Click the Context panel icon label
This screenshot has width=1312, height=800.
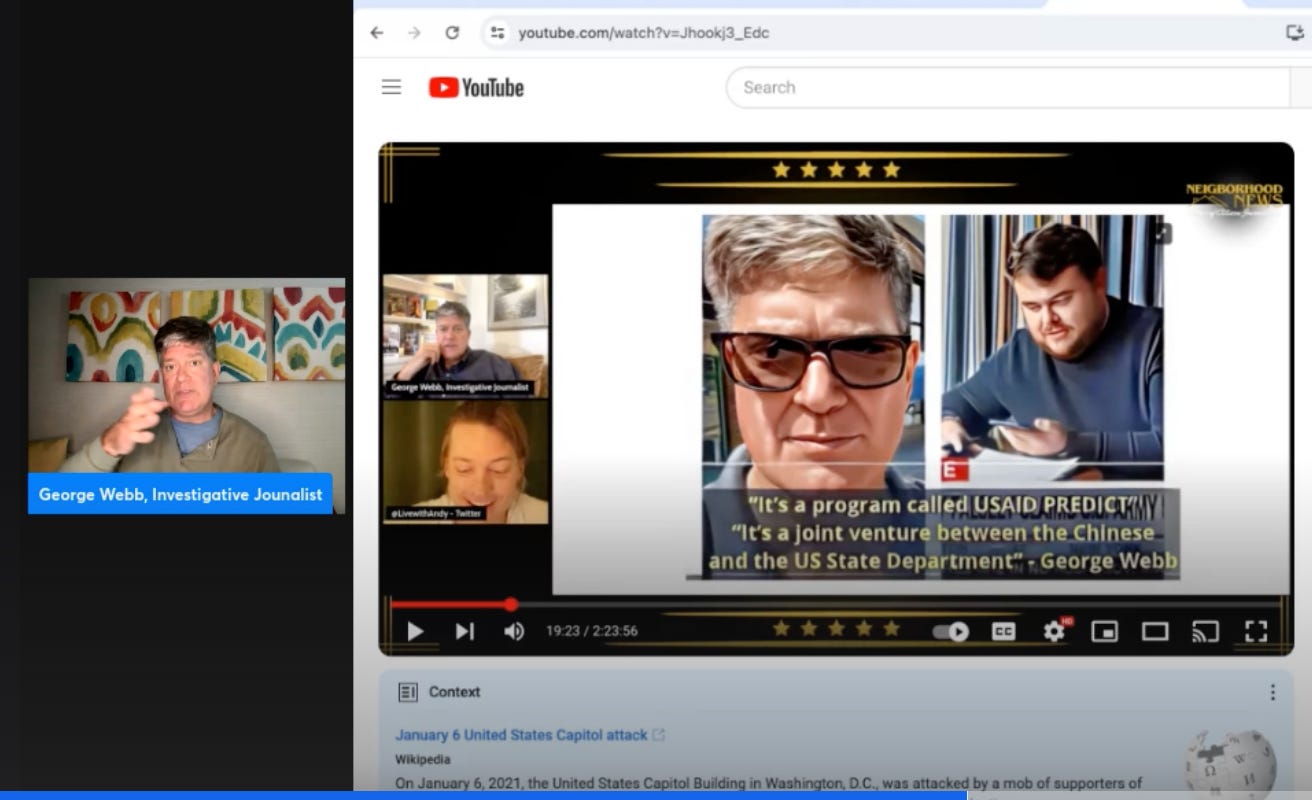[439, 692]
